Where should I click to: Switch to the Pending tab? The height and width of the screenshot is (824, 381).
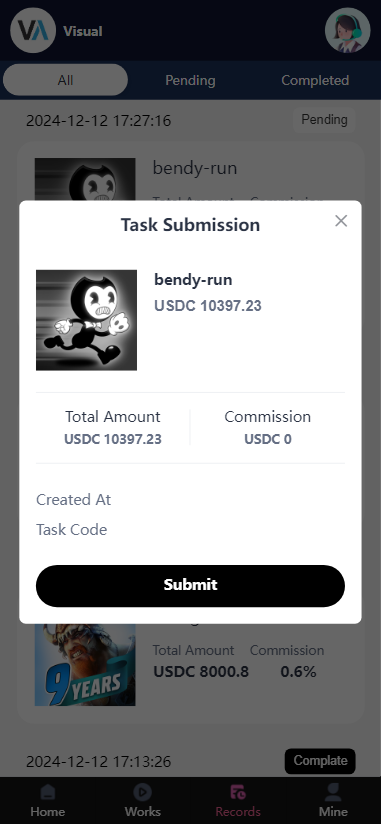point(190,80)
